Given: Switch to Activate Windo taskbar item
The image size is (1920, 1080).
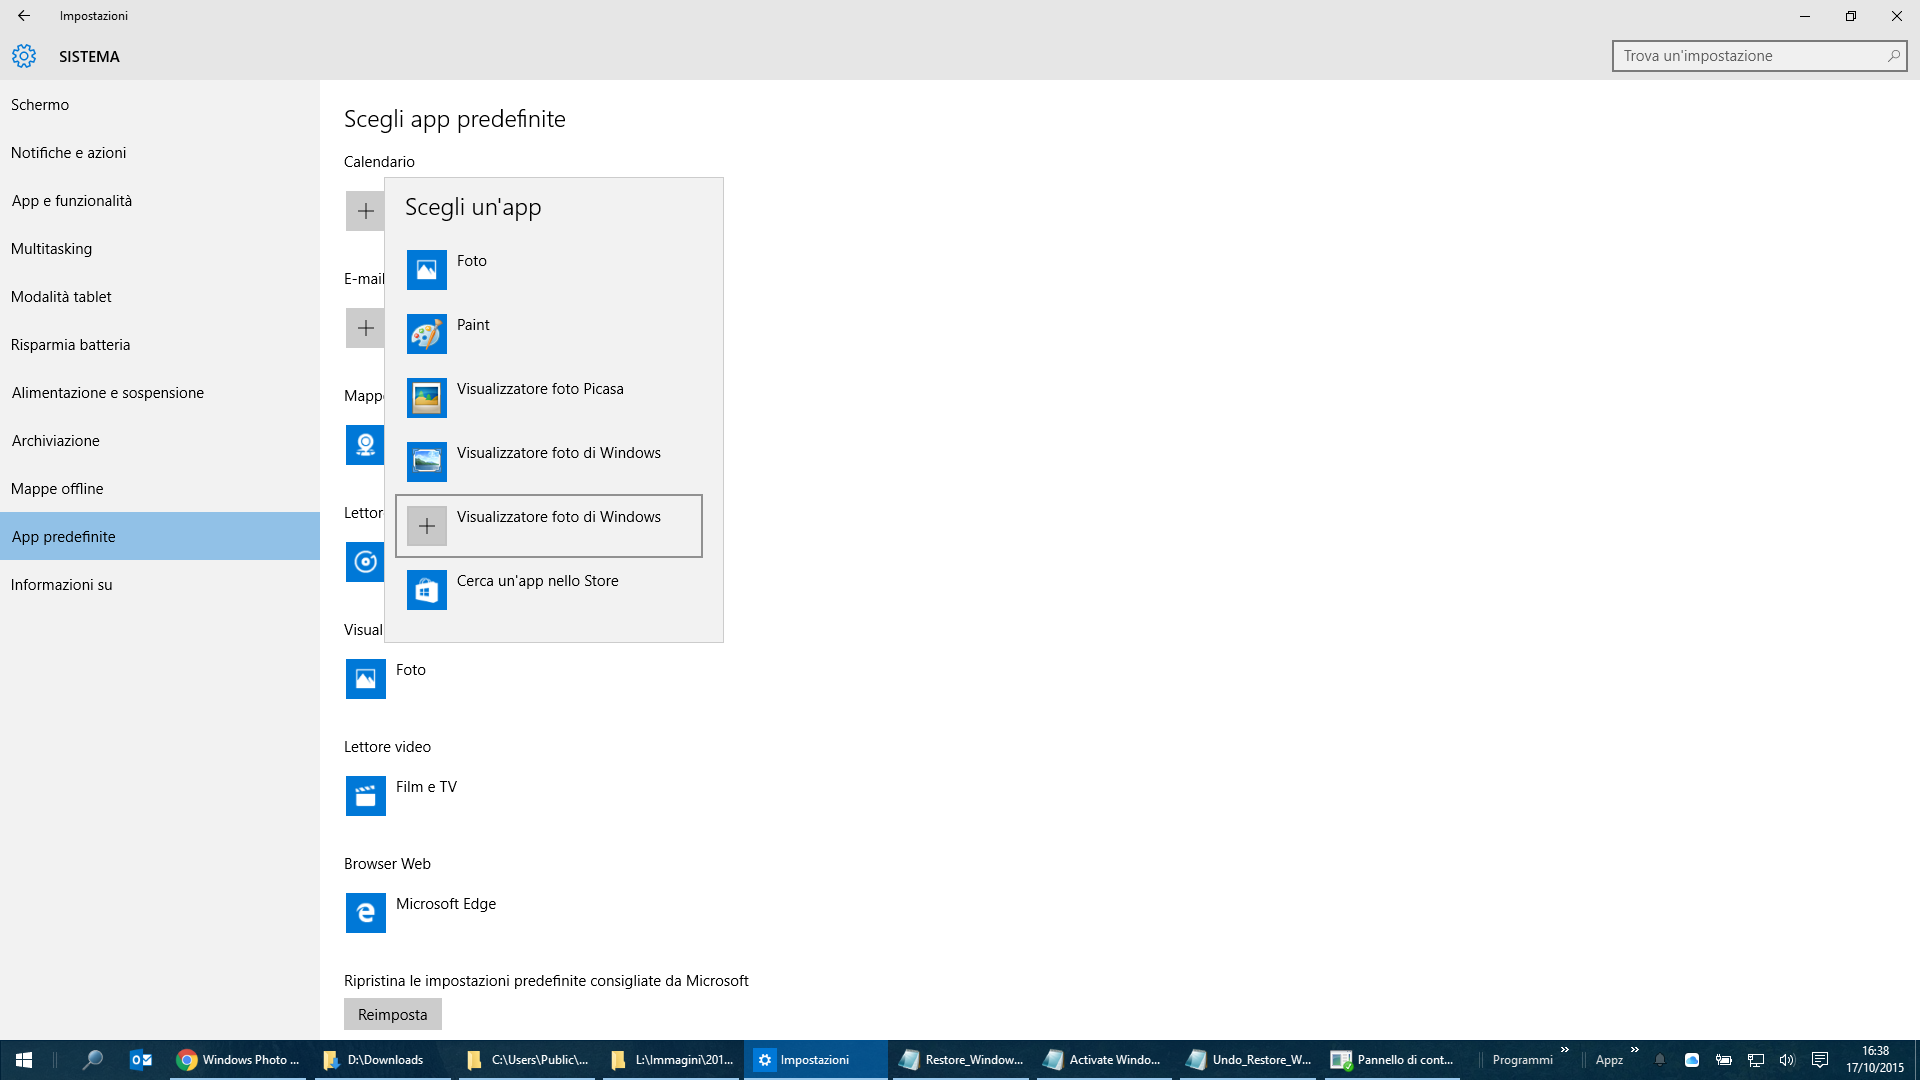Looking at the screenshot, I should pos(1104,1060).
